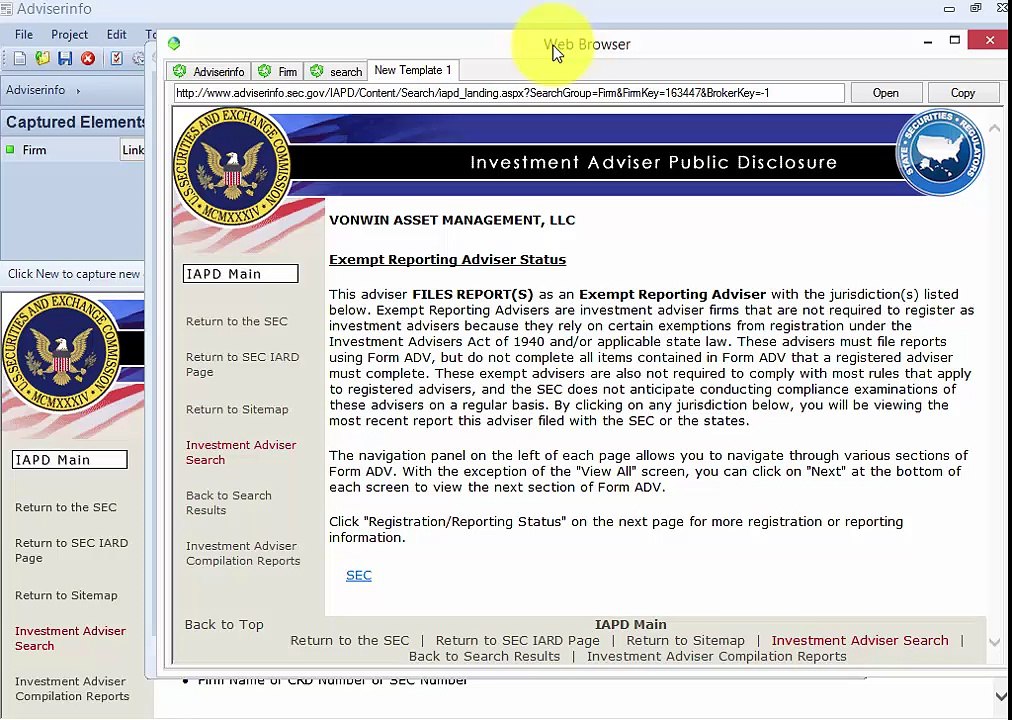Image resolution: width=1012 pixels, height=720 pixels.
Task: Click the red Delete X toolbar icon
Action: tap(88, 59)
